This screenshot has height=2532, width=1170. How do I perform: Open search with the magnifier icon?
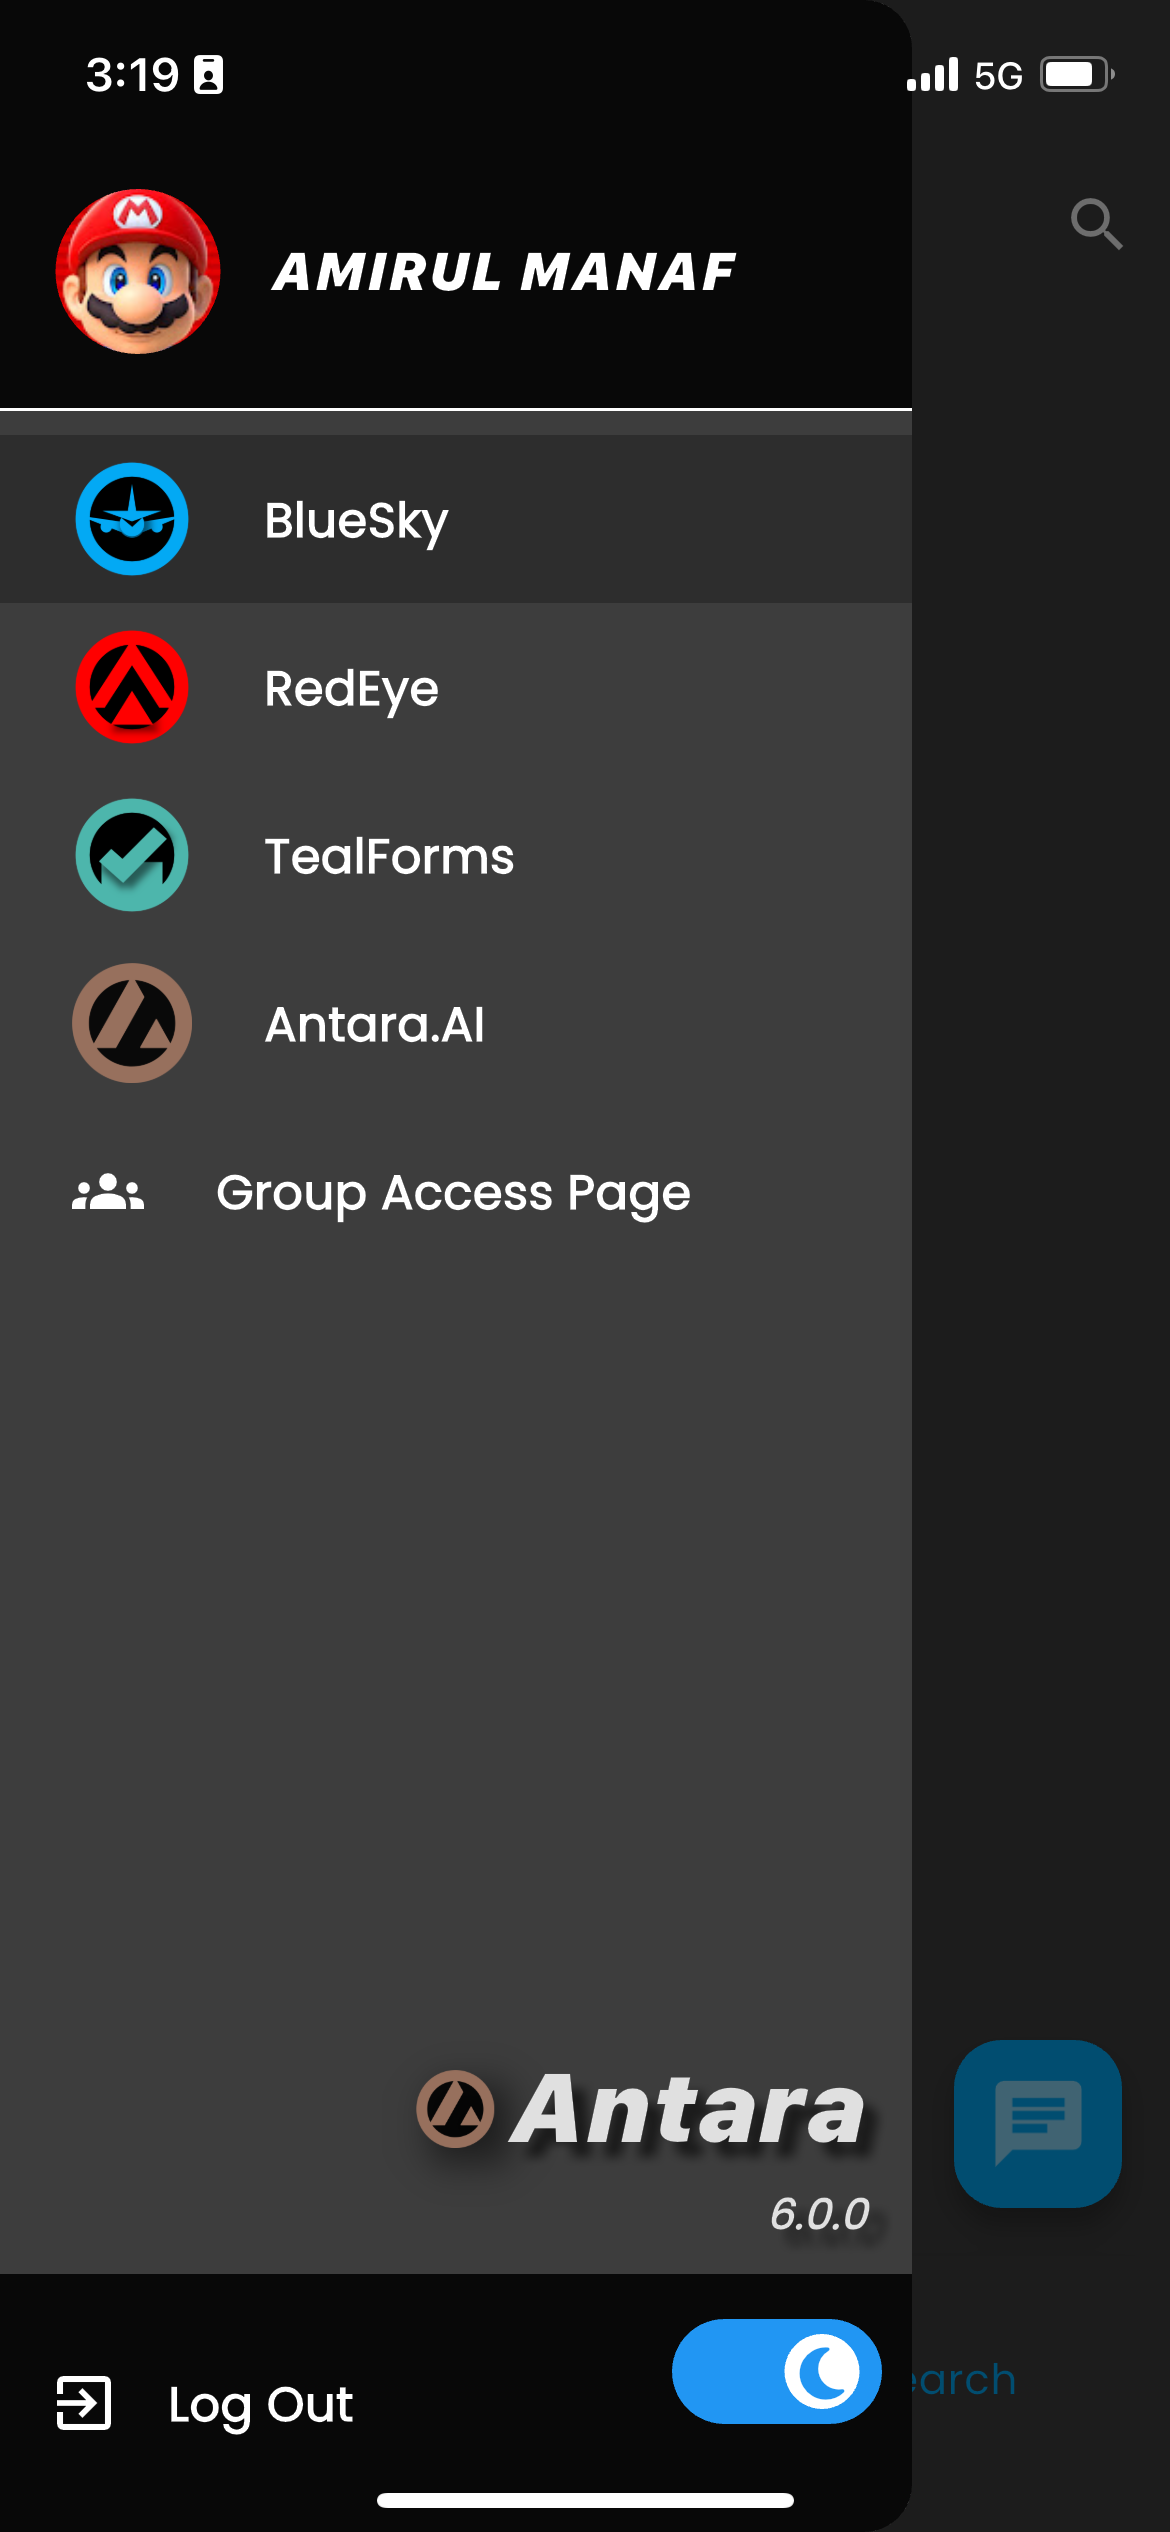pyautogui.click(x=1096, y=224)
